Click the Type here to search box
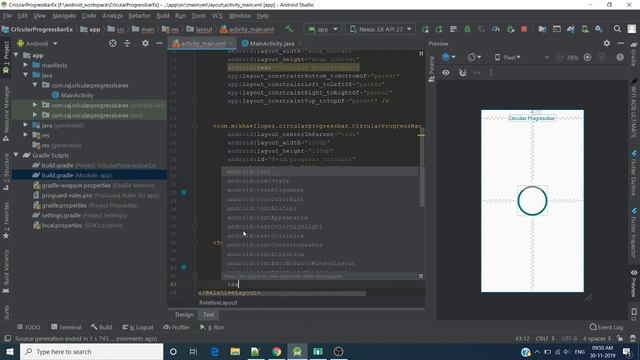This screenshot has height=360, width=640. pos(91,351)
